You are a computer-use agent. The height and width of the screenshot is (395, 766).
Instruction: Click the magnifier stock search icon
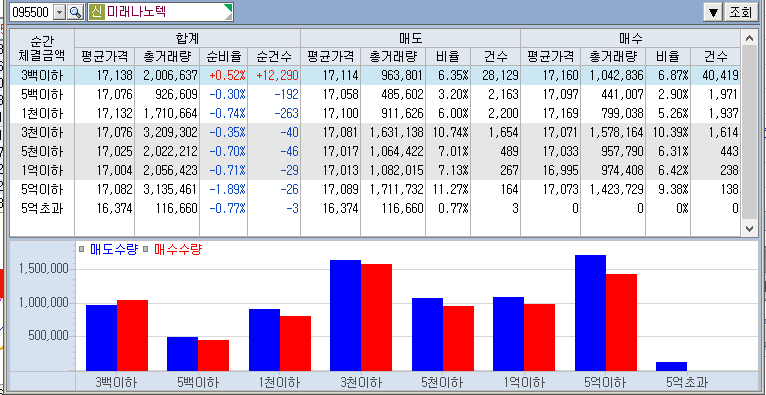point(76,13)
